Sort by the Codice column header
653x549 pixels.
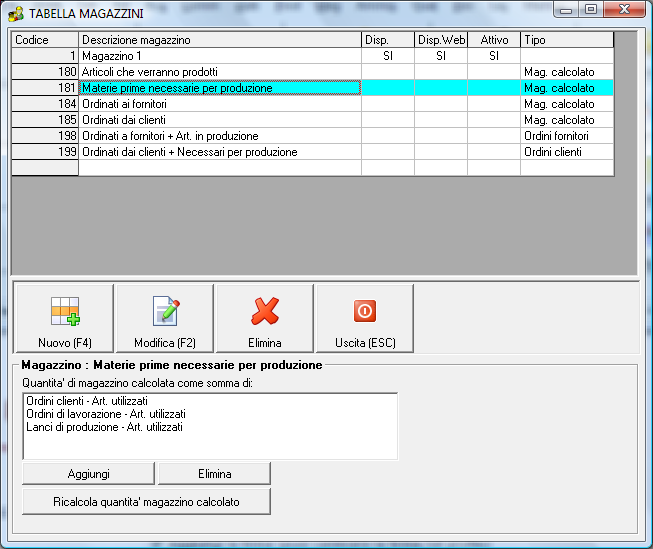click(45, 40)
